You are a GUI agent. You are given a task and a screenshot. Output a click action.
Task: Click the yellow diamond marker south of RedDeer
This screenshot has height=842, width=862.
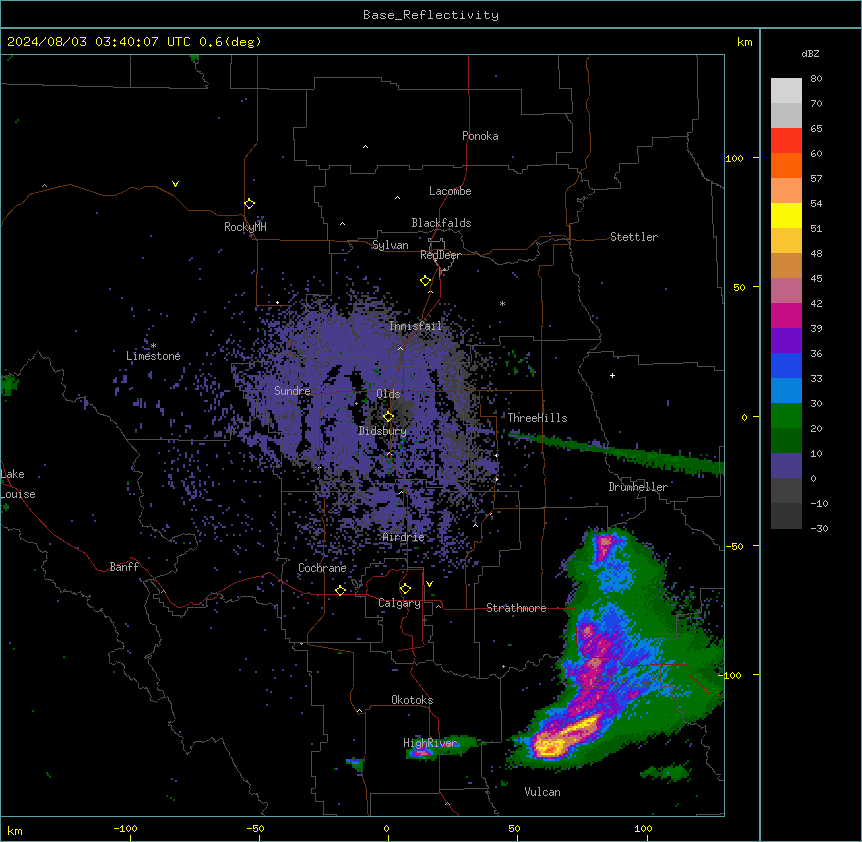pos(426,281)
